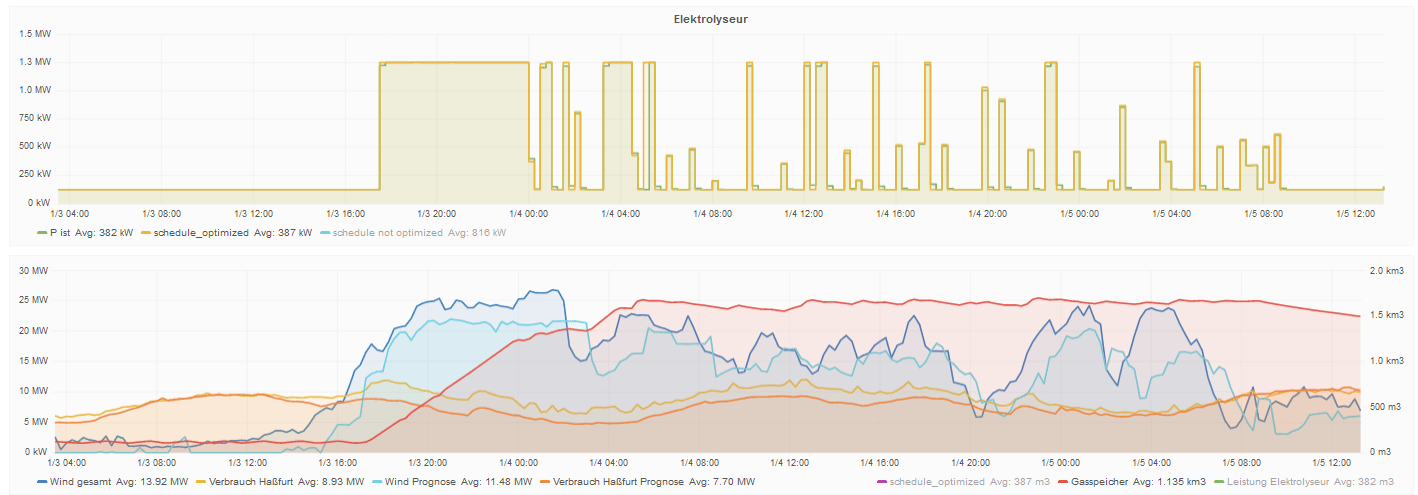Click the red Gasspeicher color marker
Screen dimensions: 1418x495
pyautogui.click(x=1065, y=482)
